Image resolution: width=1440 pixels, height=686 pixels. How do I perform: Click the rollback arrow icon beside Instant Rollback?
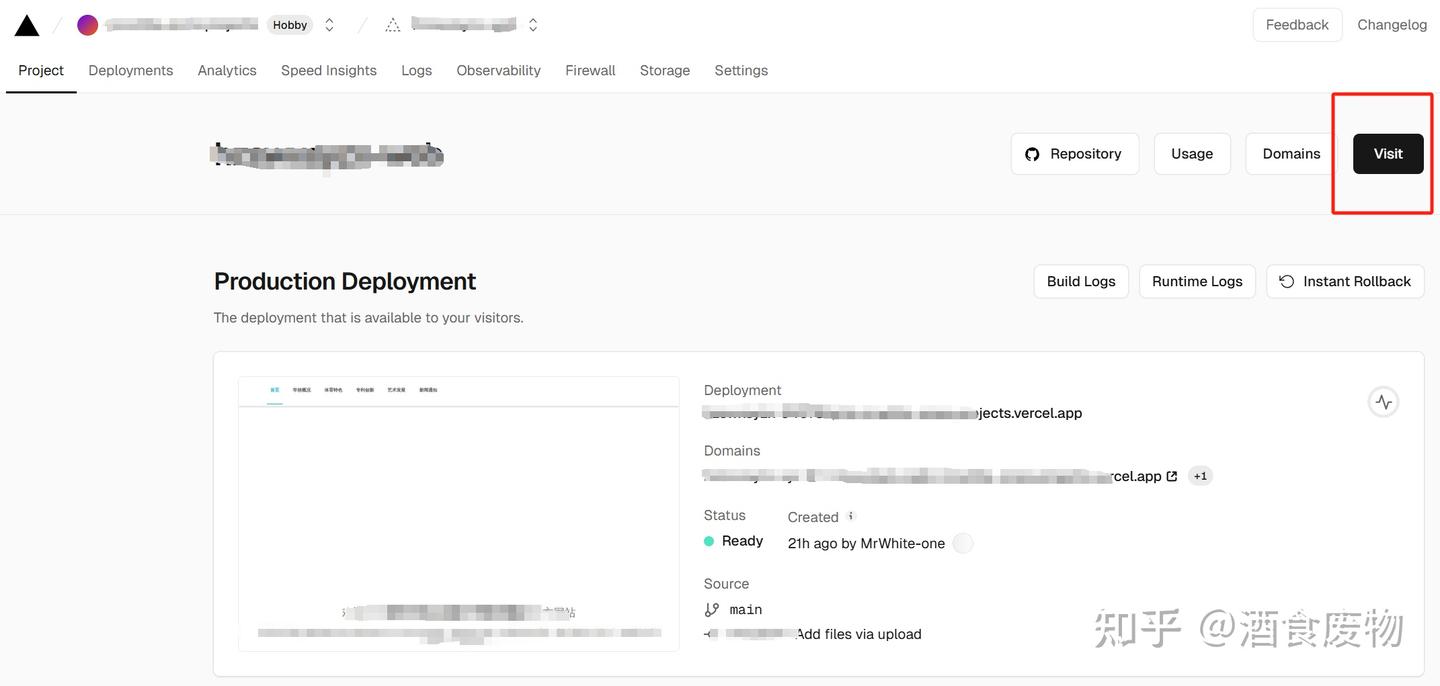(x=1286, y=281)
